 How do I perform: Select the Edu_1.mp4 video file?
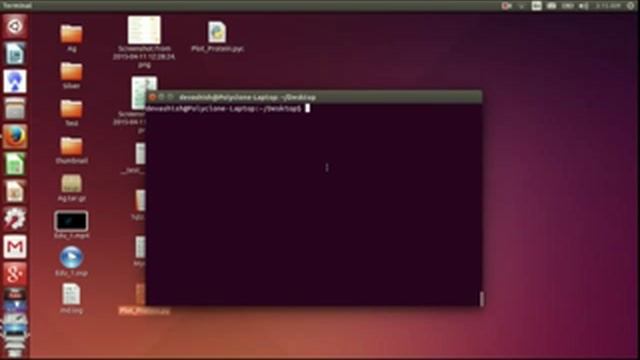point(71,224)
